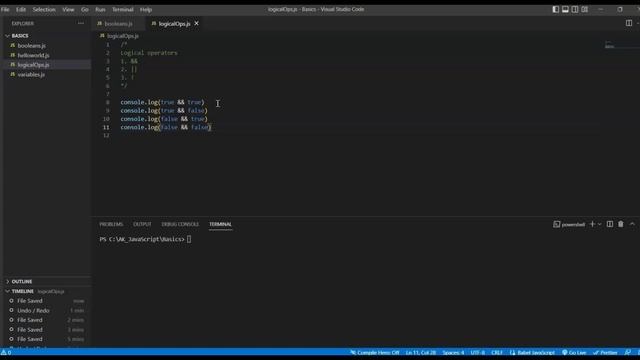Screen dimensions: 640x360
Task: Select the latest File Saved timeline entry
Action: pyautogui.click(x=47, y=301)
